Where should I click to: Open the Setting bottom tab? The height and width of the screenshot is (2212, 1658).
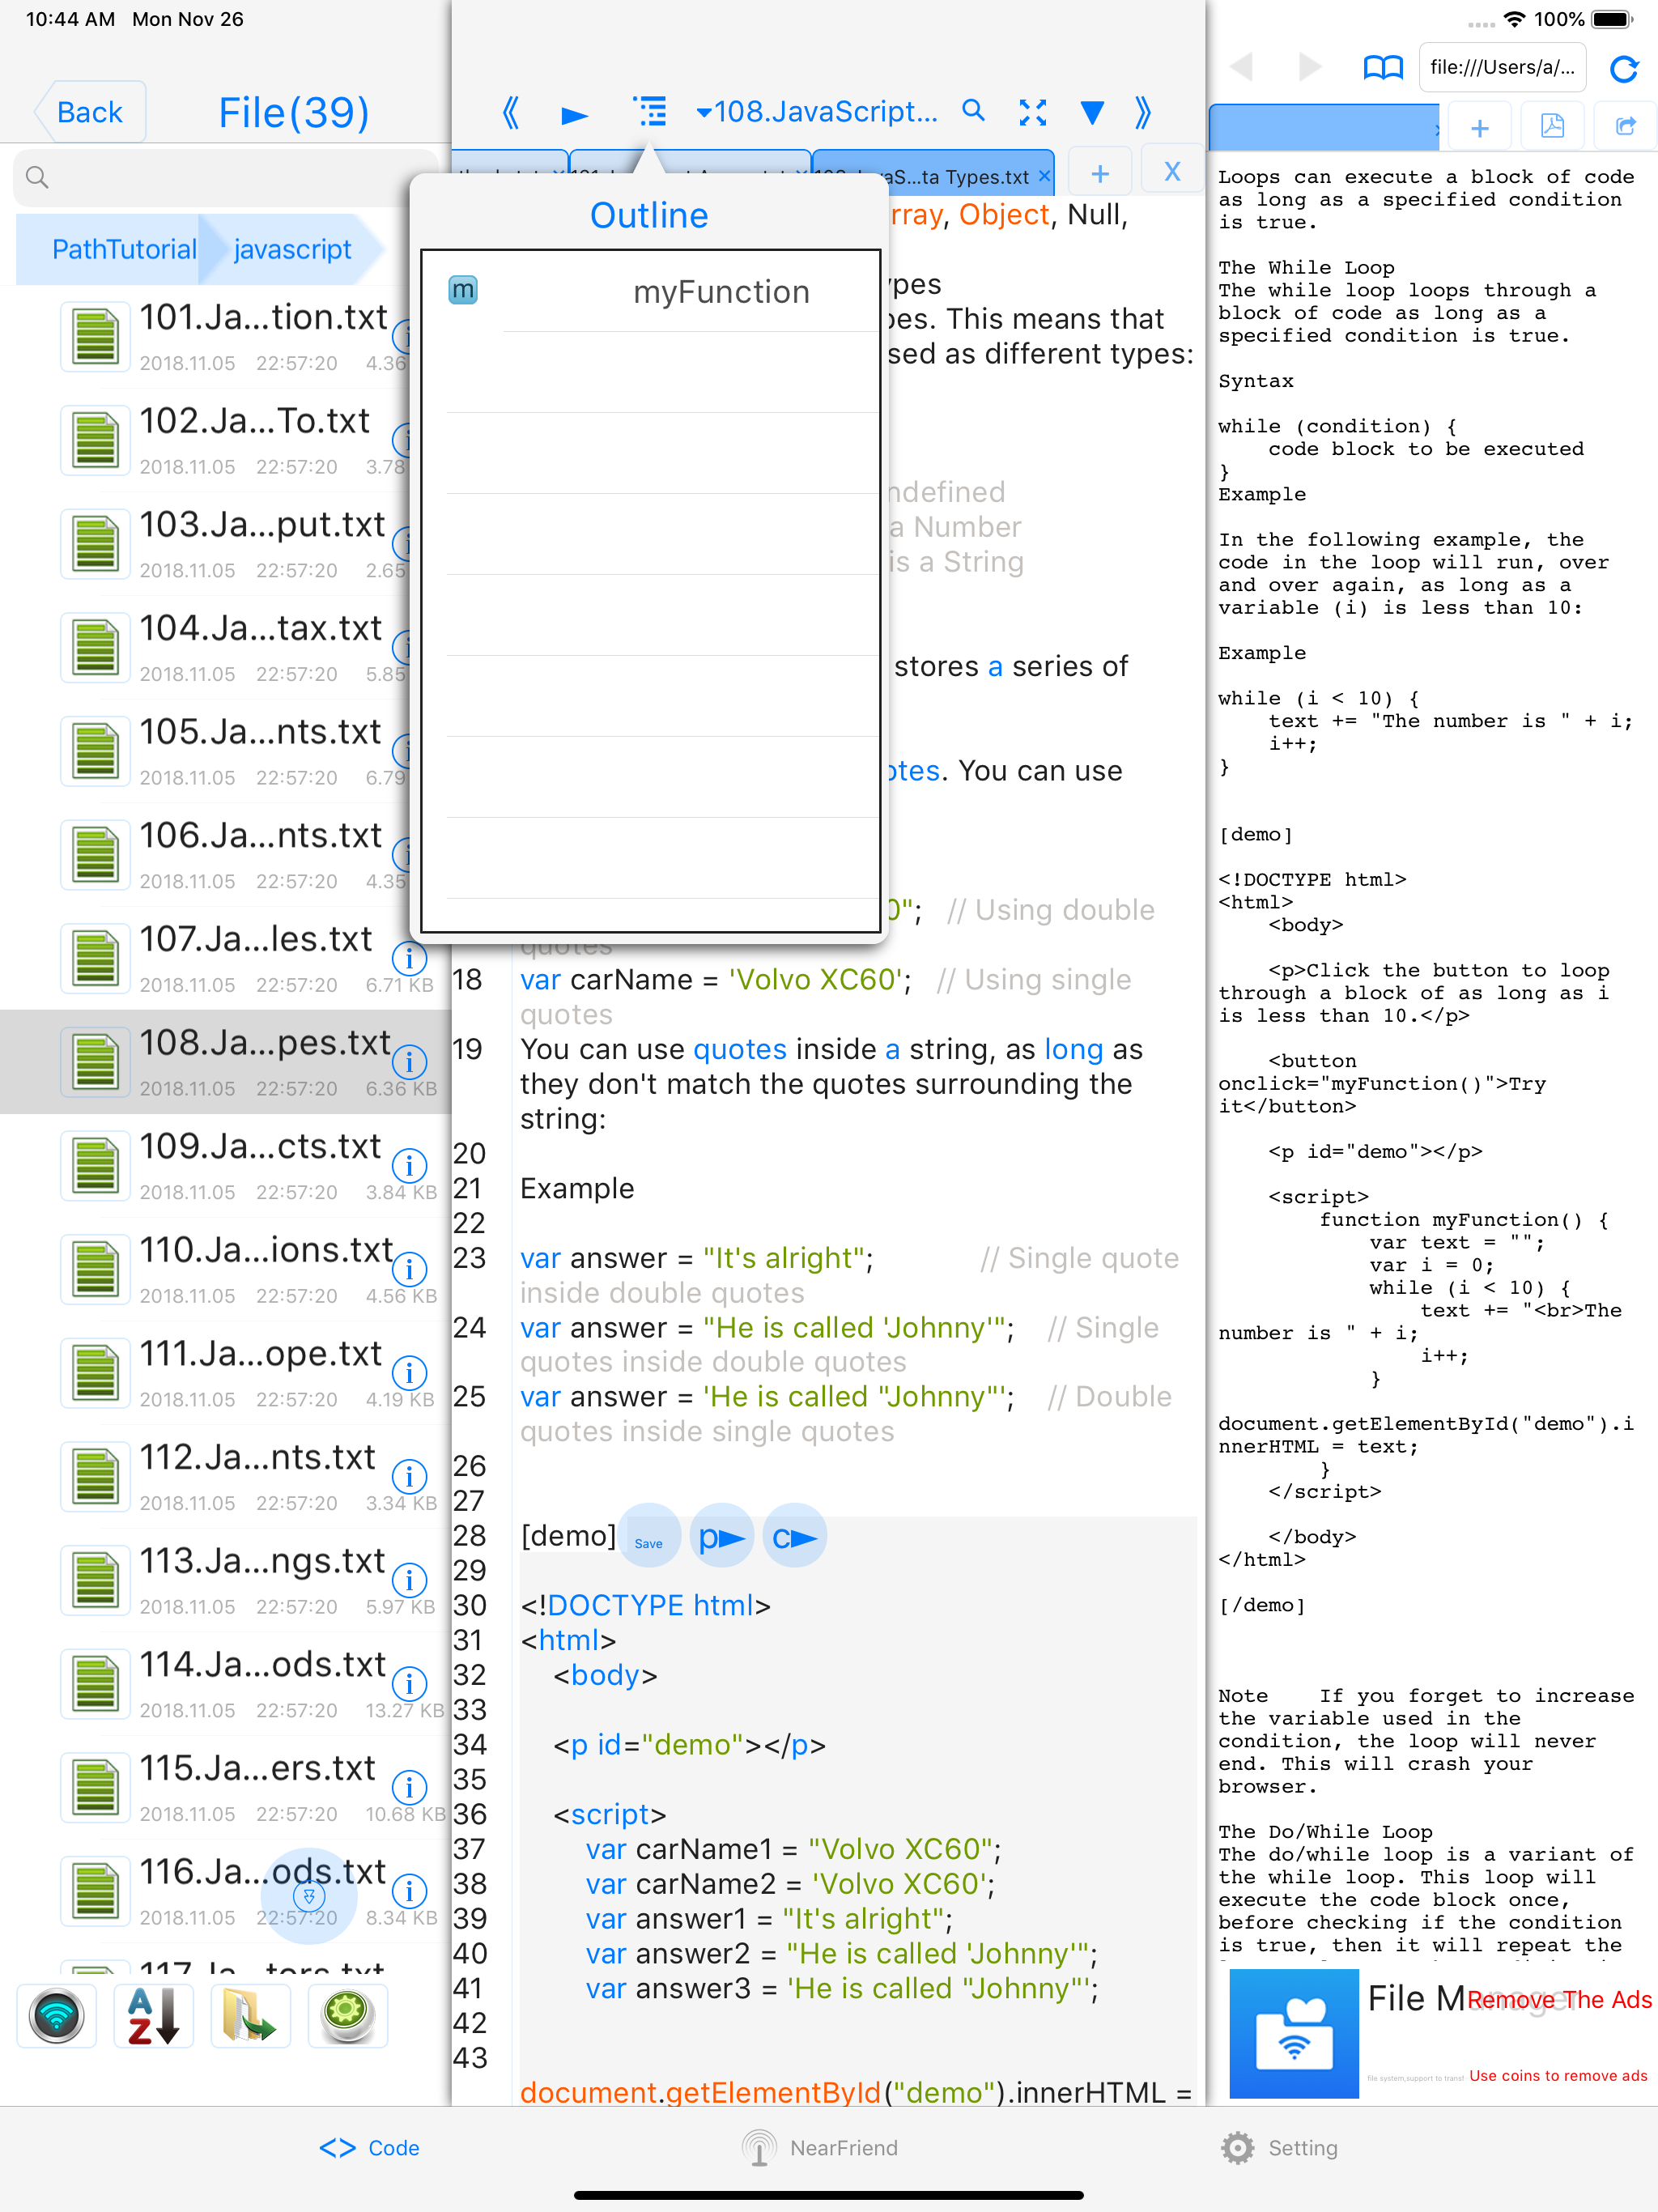[1280, 2148]
